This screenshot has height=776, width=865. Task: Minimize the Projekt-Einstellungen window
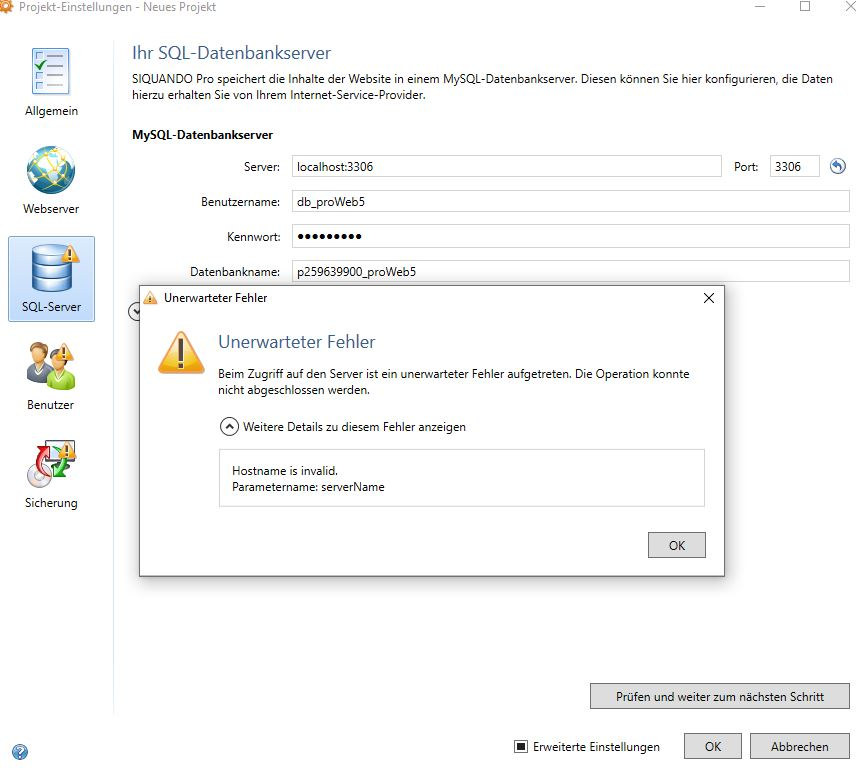(760, 7)
